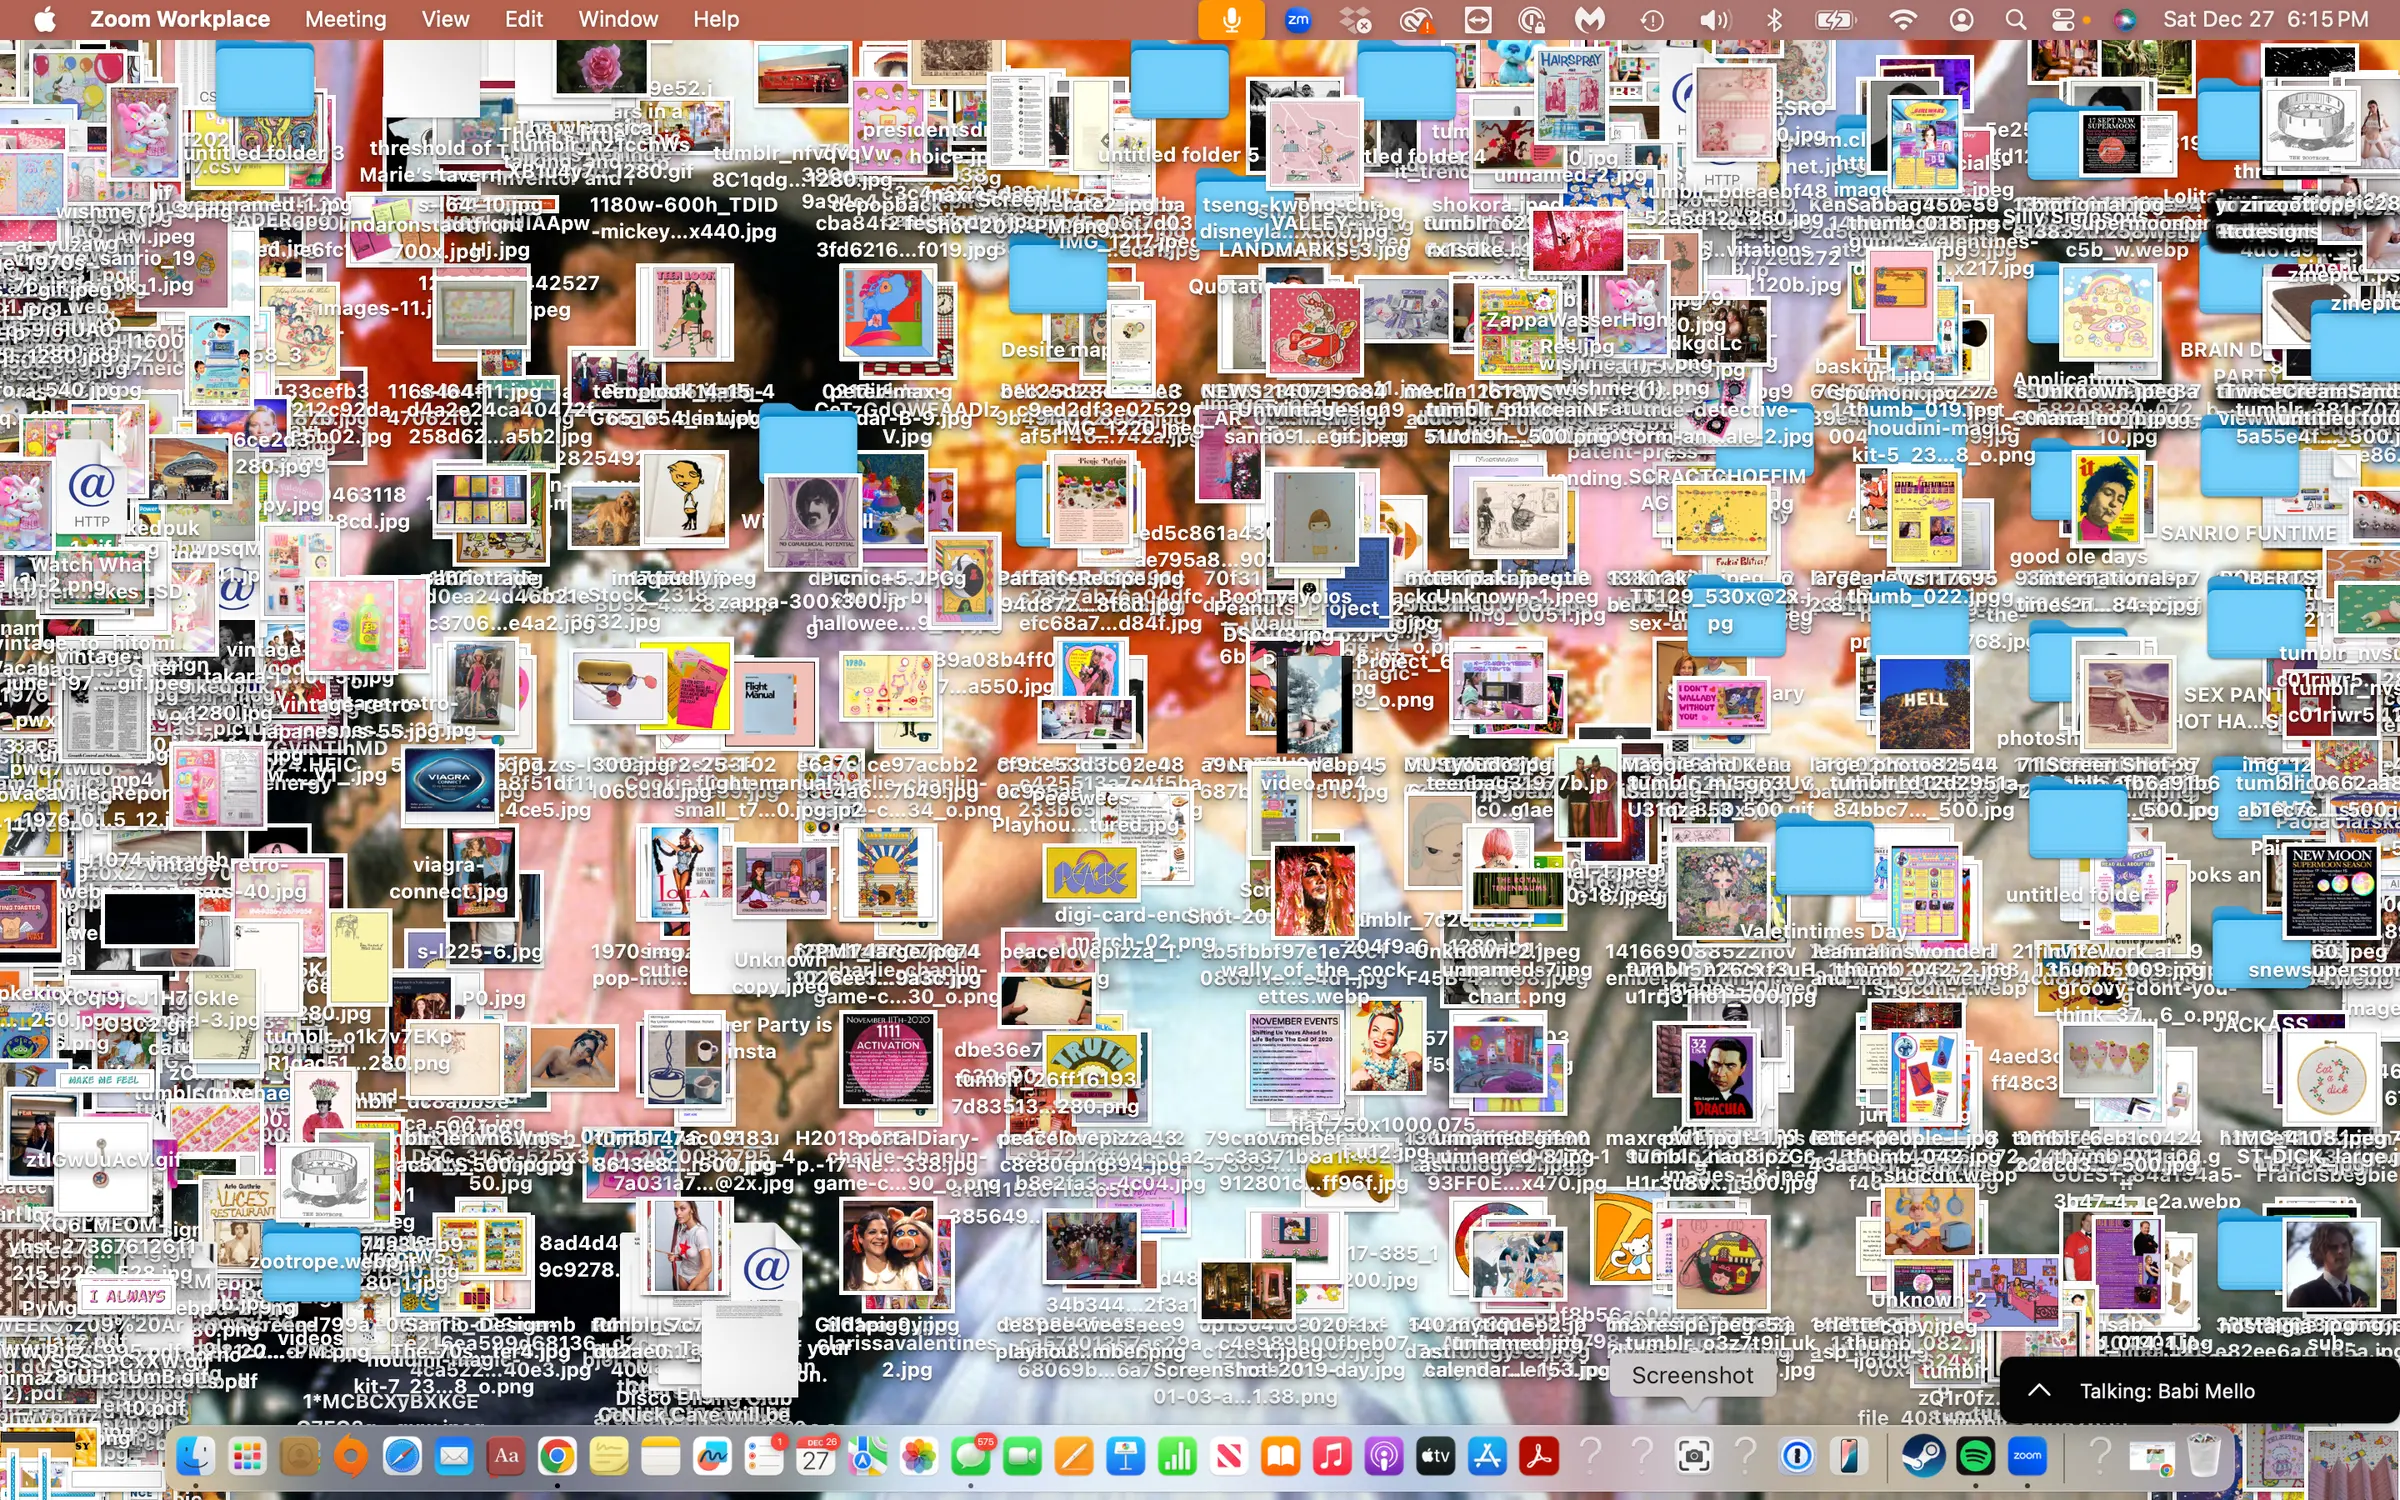Click the Malwarebytes menu bar icon
The width and height of the screenshot is (2400, 1500).
click(1590, 19)
